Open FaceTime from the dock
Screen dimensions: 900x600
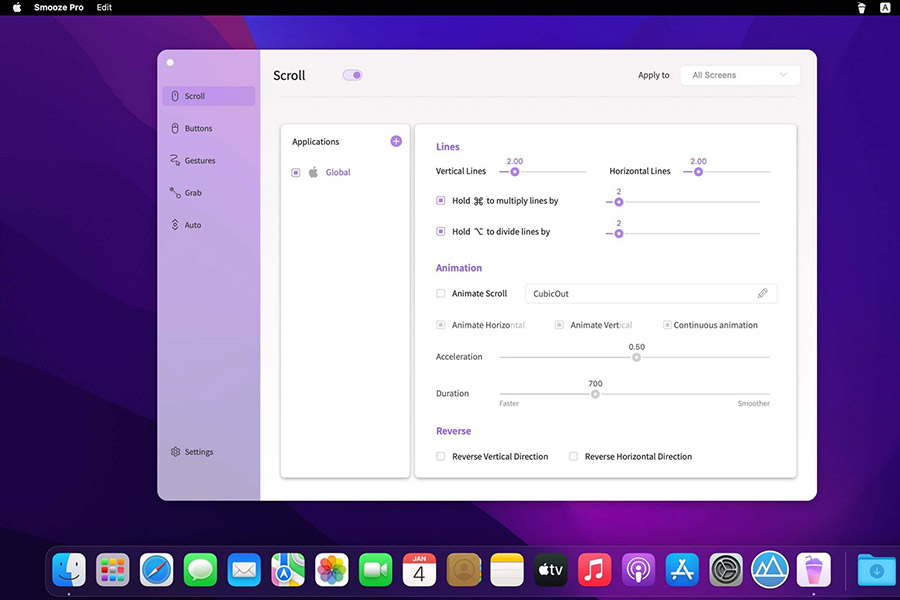[x=375, y=570]
